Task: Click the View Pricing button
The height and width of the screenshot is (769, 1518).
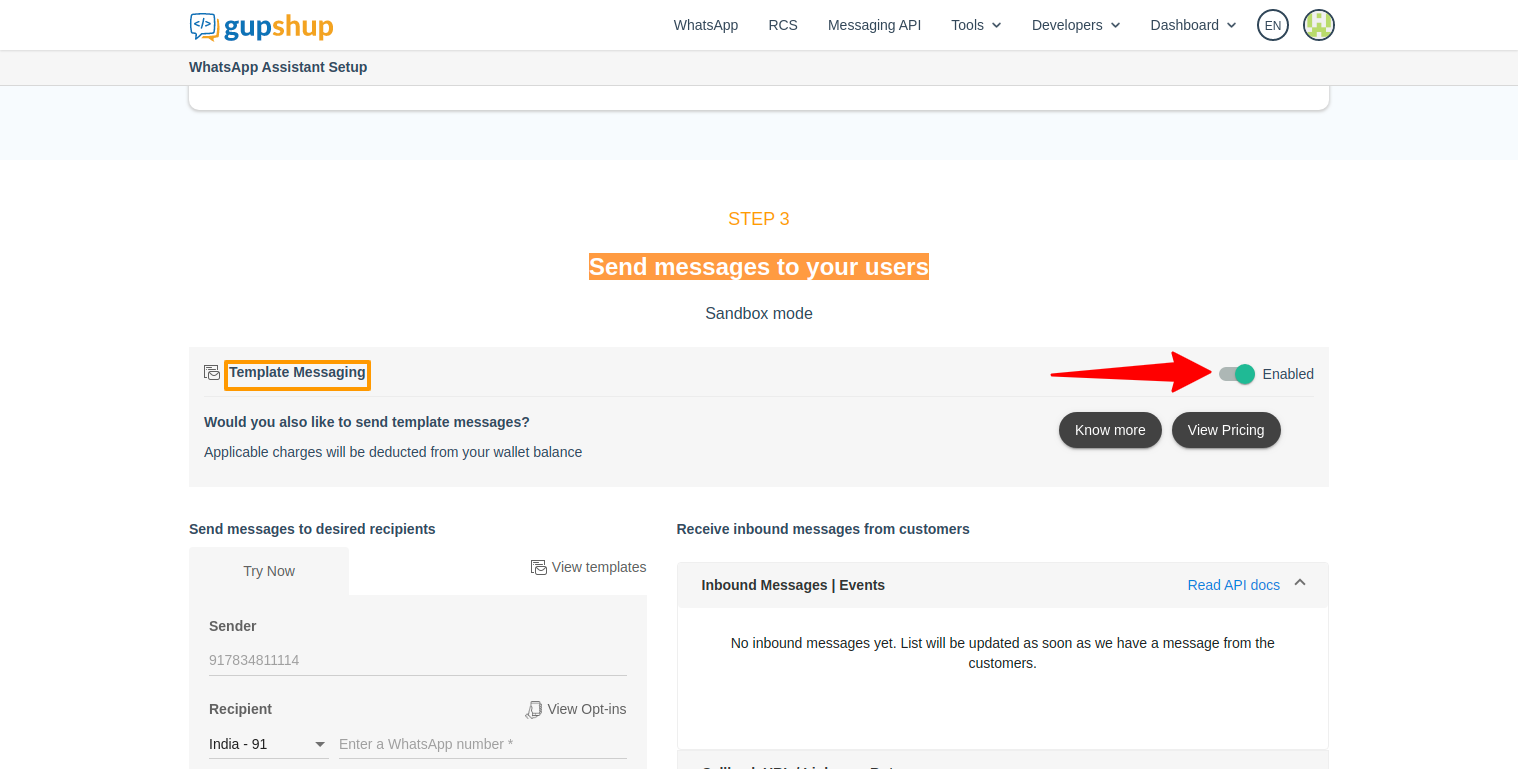Action: click(x=1226, y=430)
